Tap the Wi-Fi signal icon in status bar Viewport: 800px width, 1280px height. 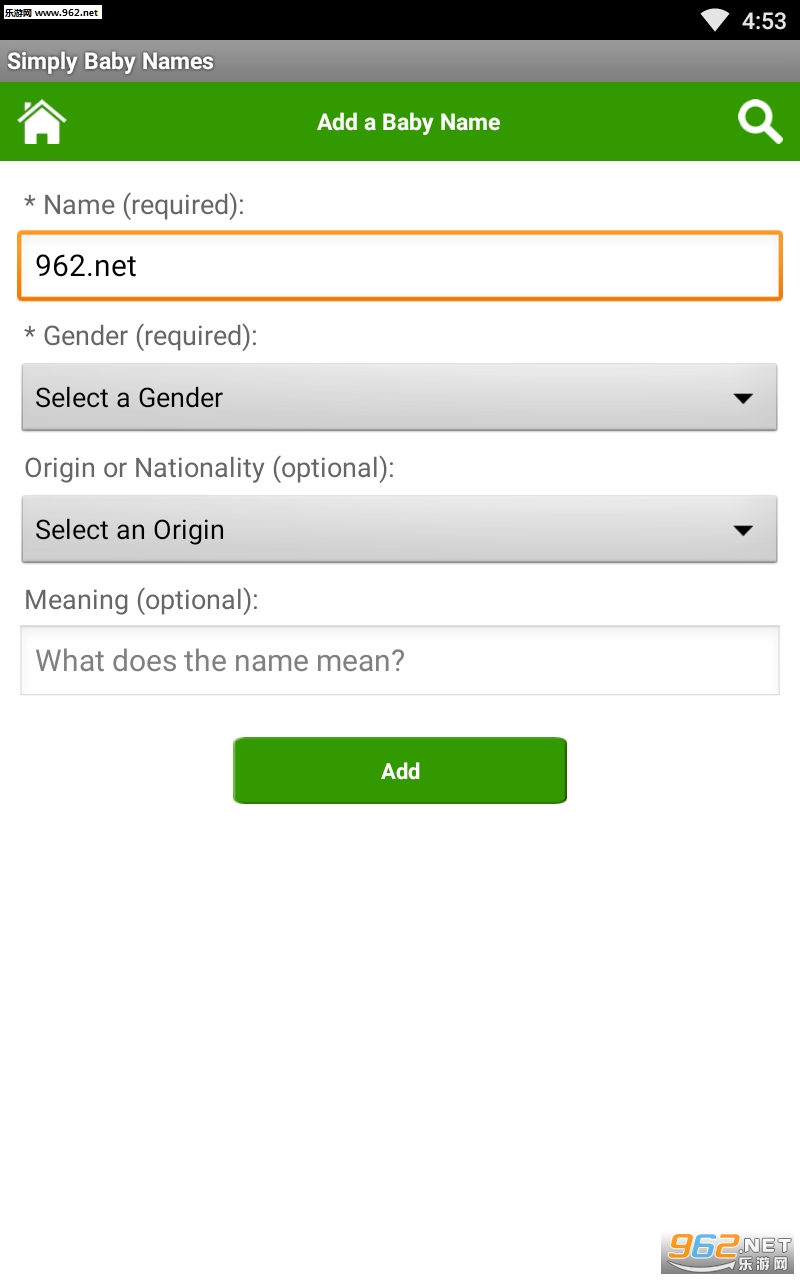coord(715,20)
